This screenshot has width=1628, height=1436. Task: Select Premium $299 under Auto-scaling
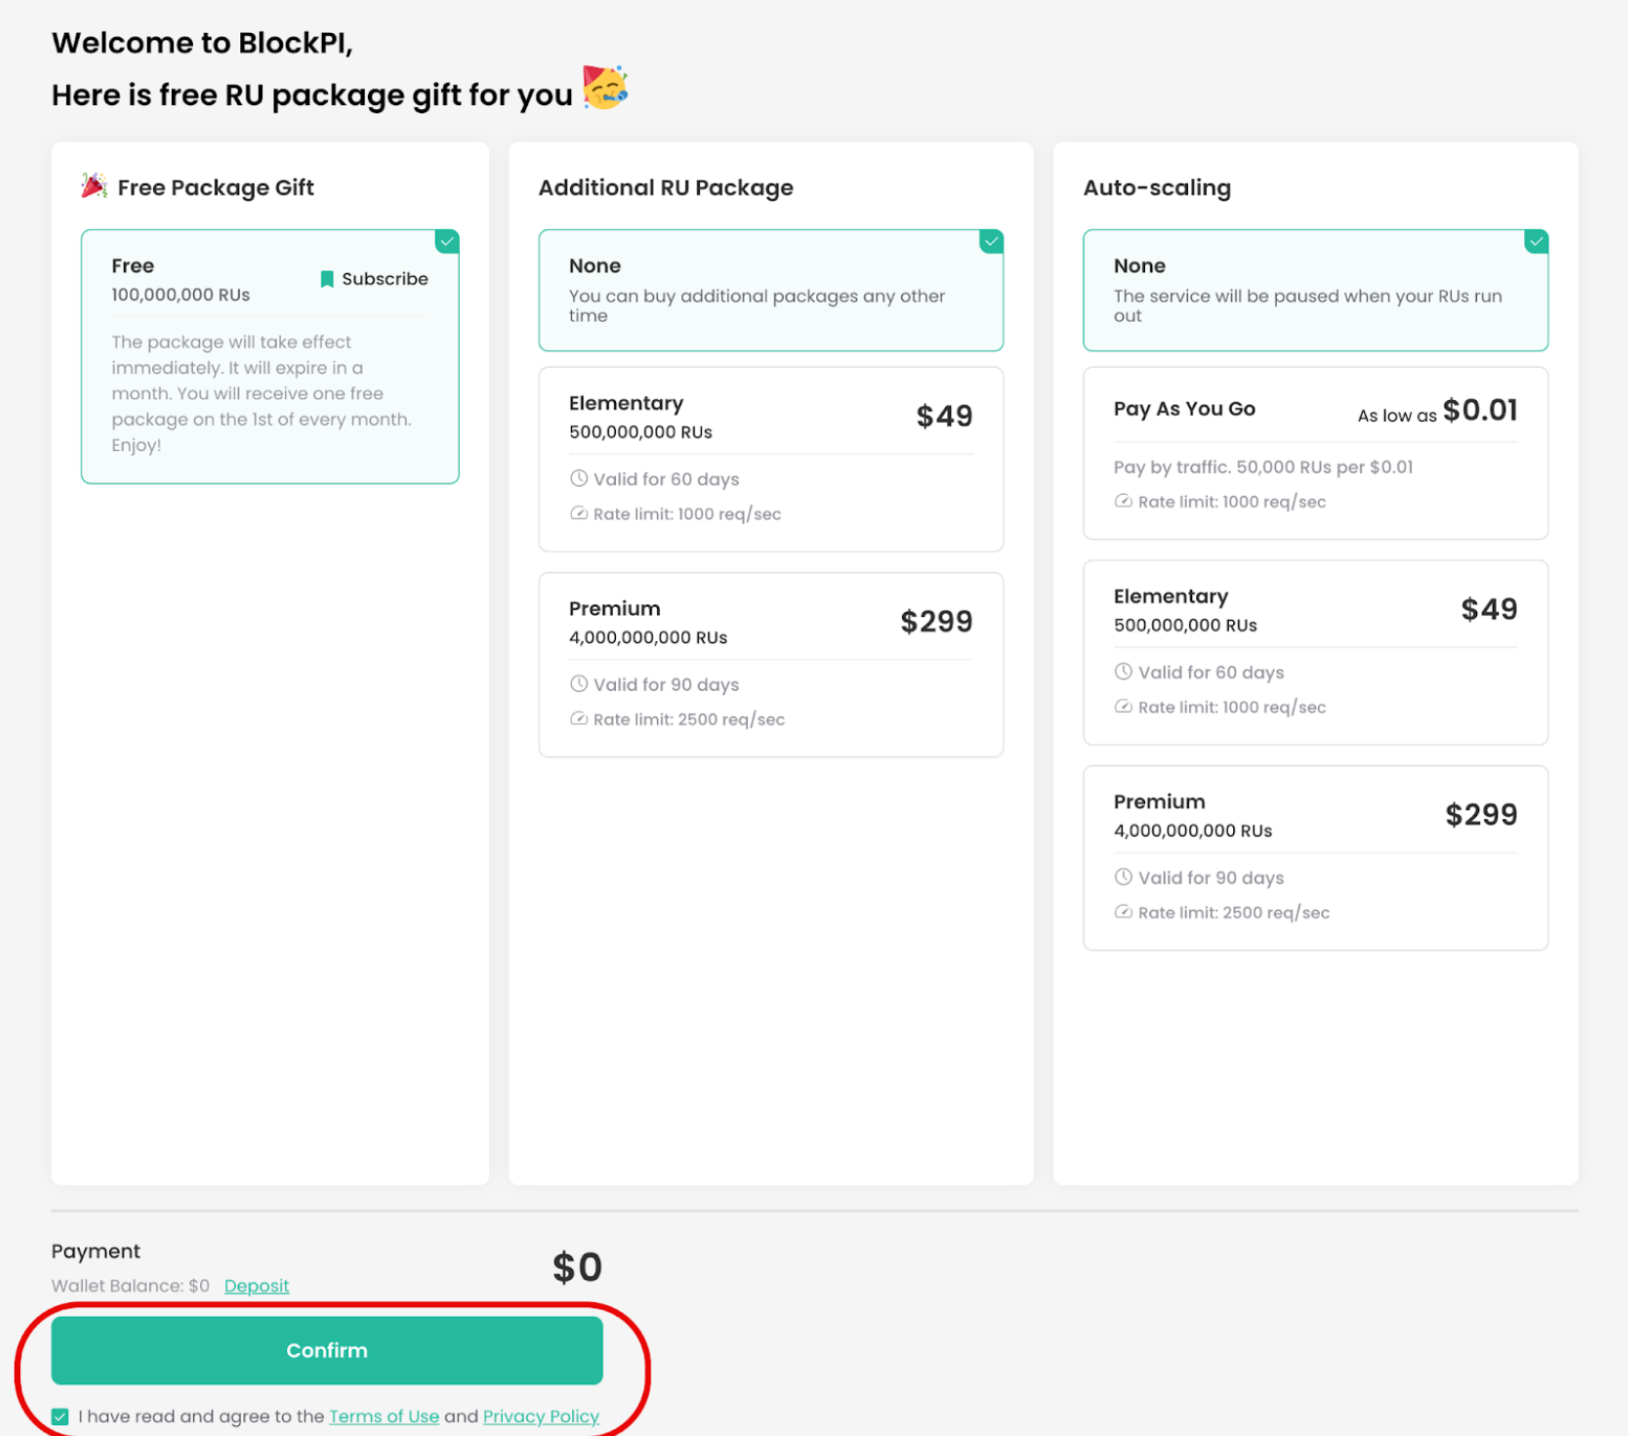pyautogui.click(x=1315, y=858)
